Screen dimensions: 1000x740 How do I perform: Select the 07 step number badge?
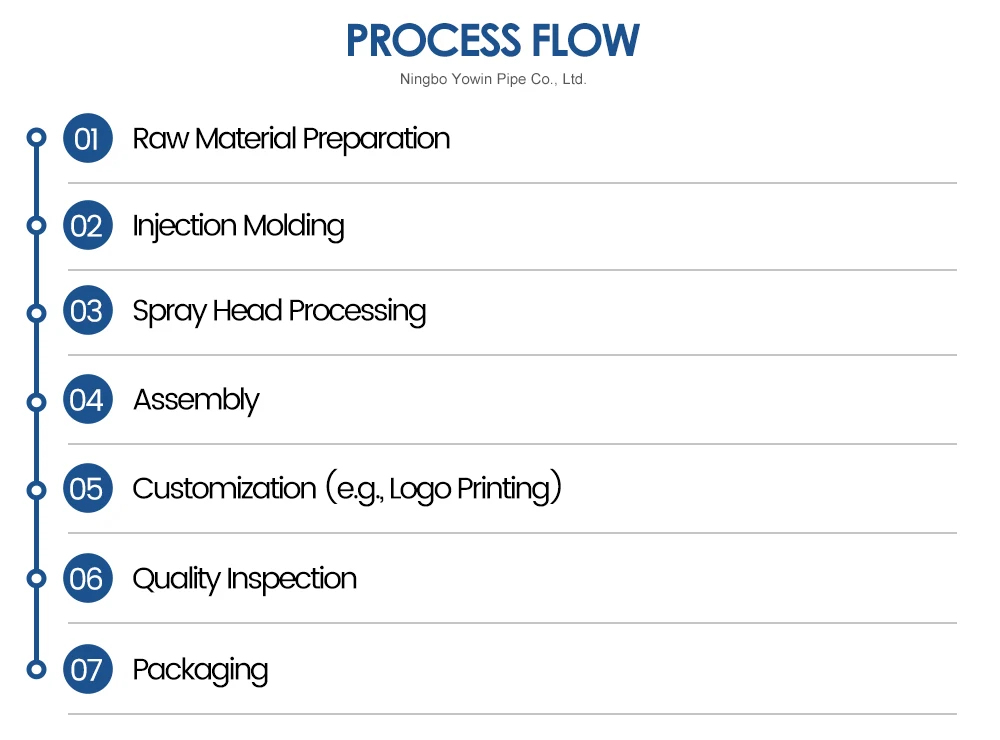point(87,669)
